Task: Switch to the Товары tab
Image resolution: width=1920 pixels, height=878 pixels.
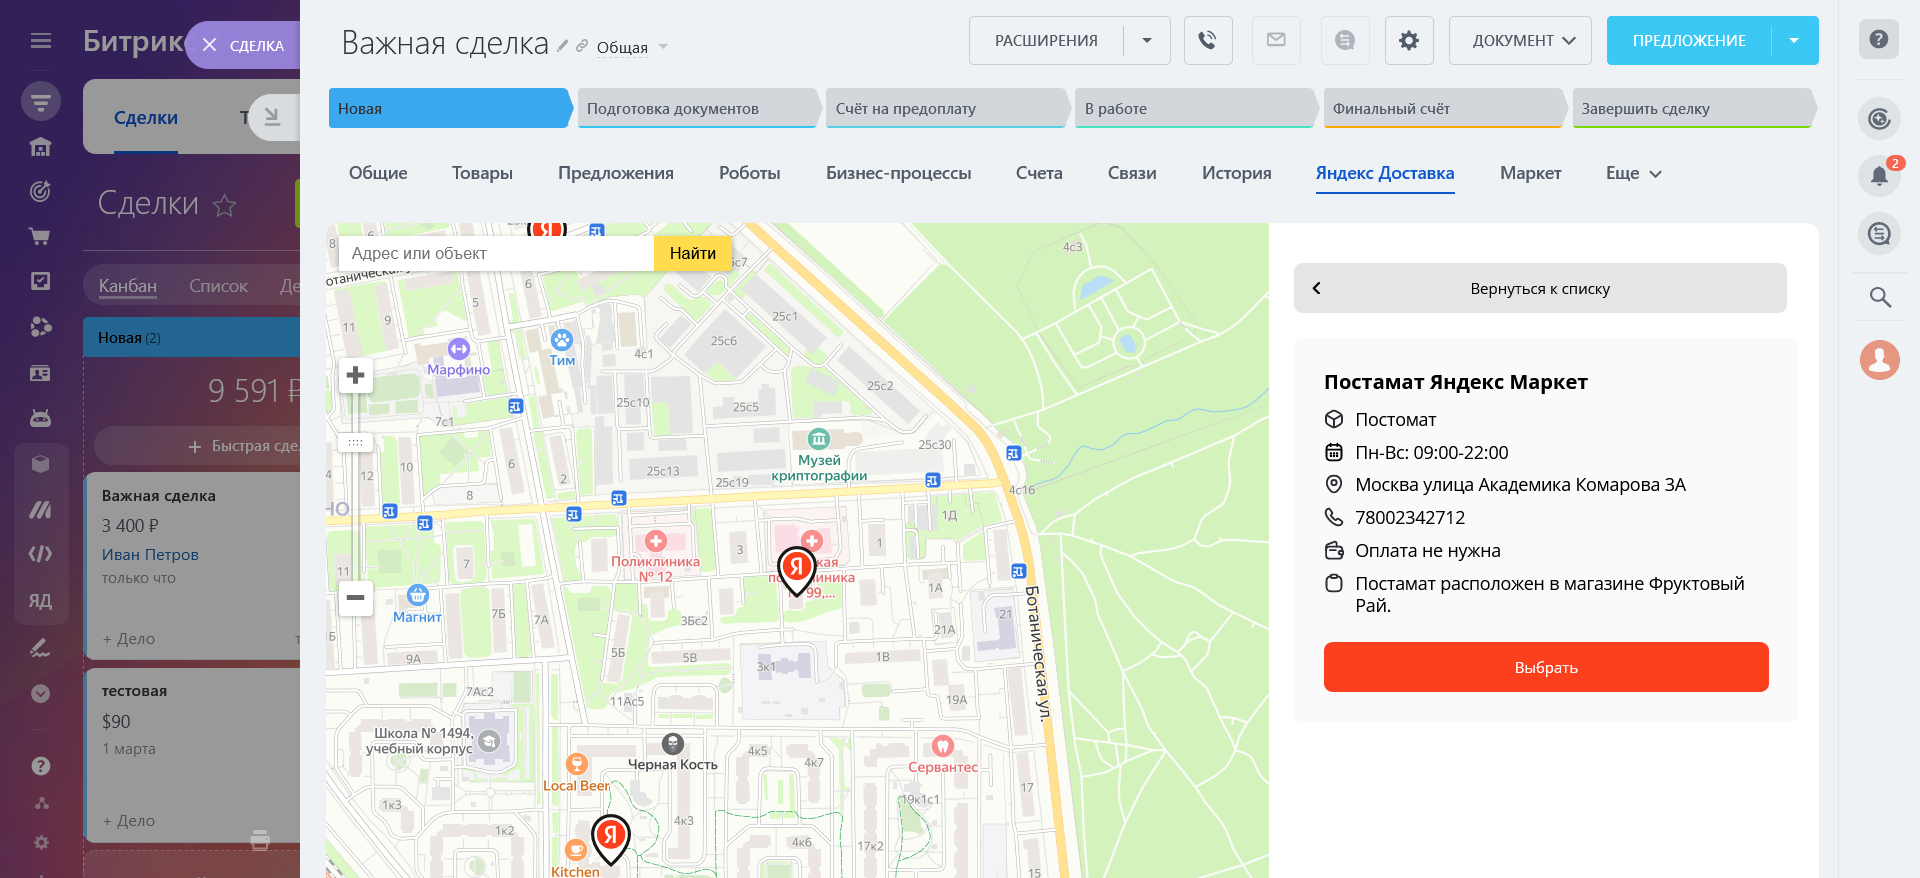Action: coord(482,174)
